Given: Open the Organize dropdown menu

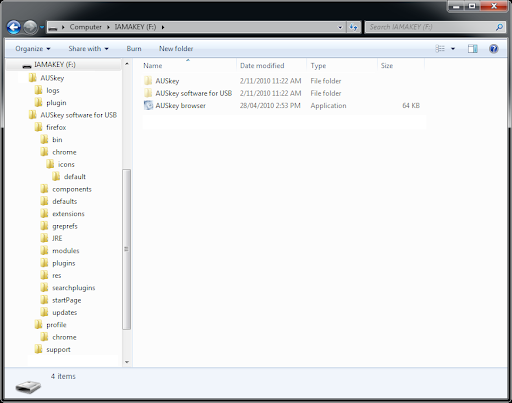Looking at the screenshot, I should point(33,49).
